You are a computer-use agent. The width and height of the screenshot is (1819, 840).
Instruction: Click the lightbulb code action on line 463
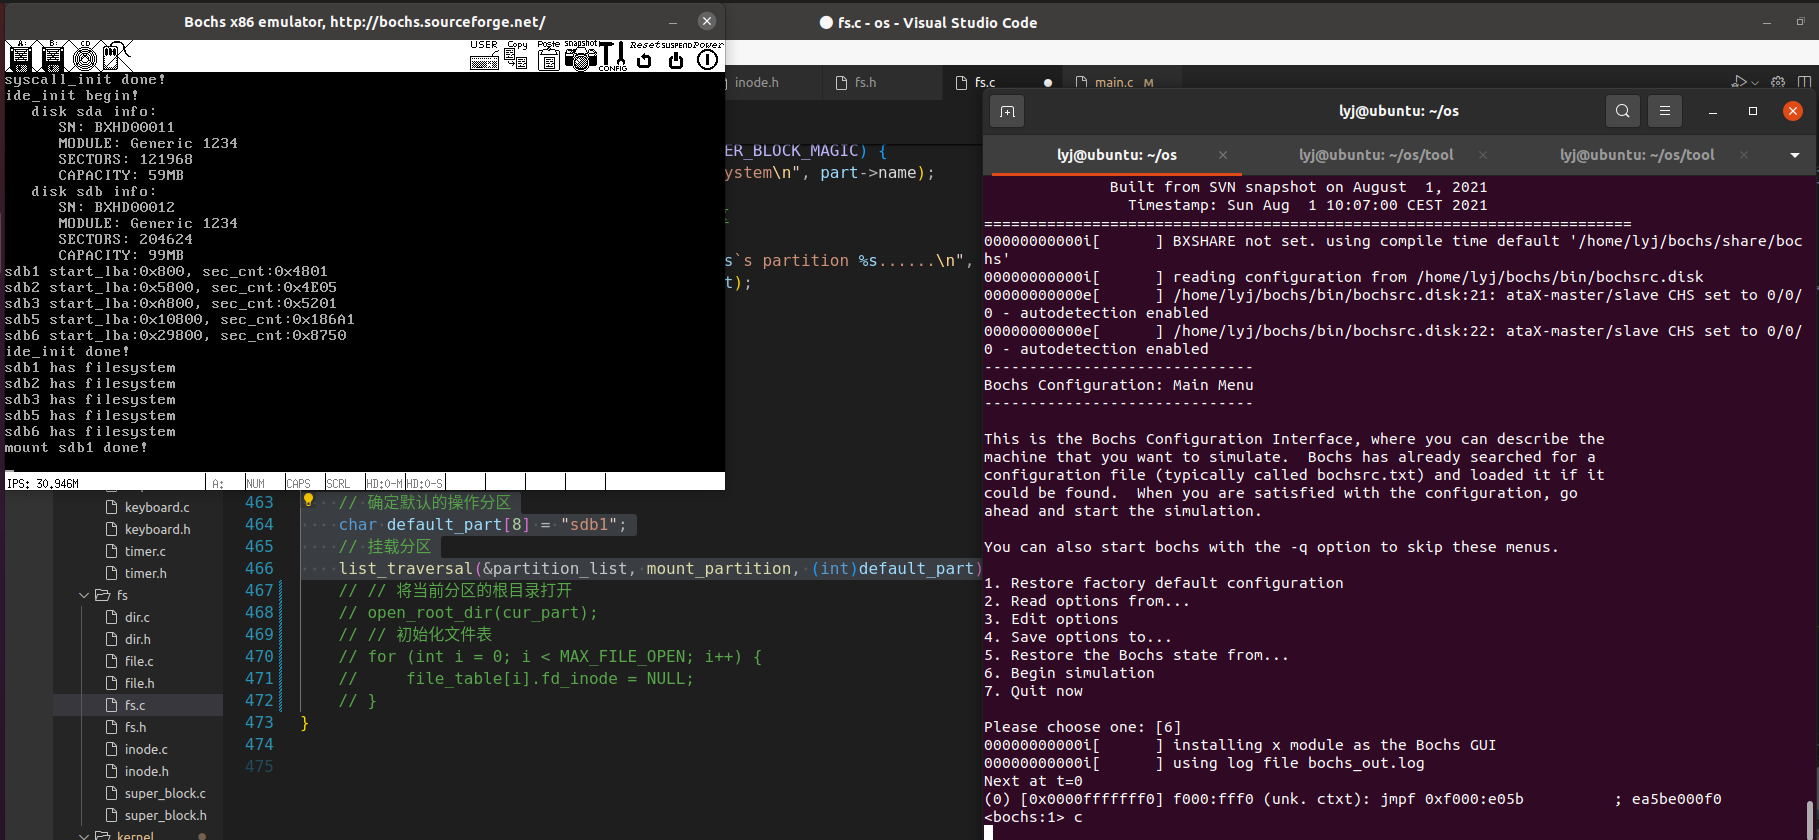click(309, 500)
